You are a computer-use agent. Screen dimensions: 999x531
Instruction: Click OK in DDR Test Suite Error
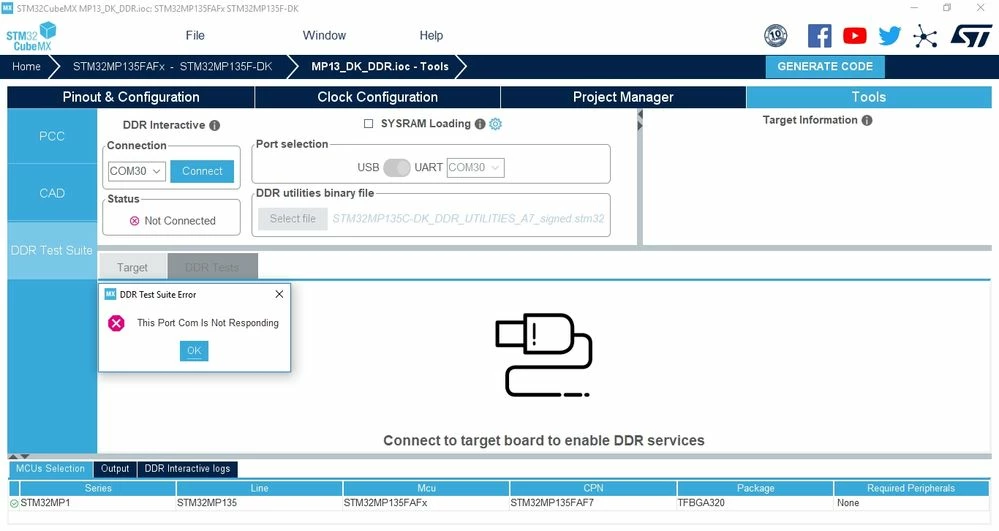click(x=194, y=351)
